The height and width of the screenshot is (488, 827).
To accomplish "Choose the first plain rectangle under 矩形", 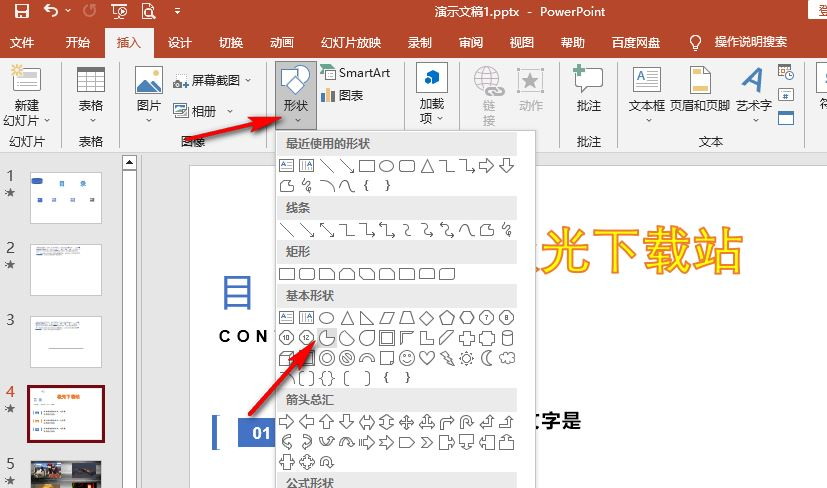I will [287, 274].
